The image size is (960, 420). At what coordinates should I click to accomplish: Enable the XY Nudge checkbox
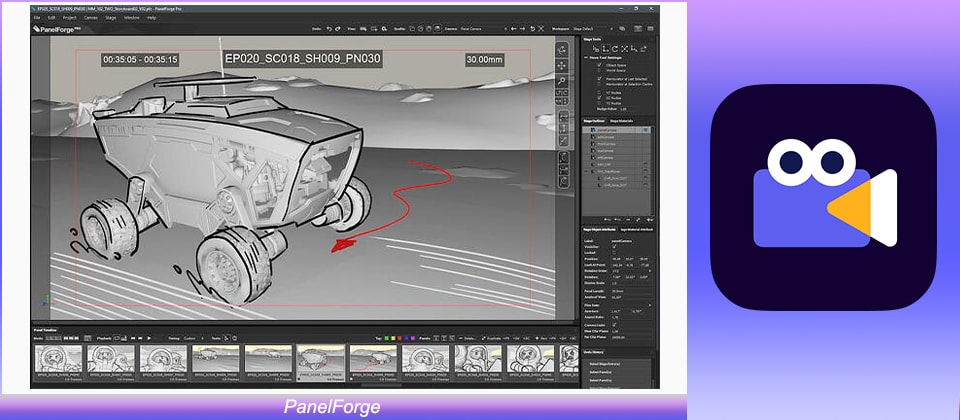click(x=599, y=92)
